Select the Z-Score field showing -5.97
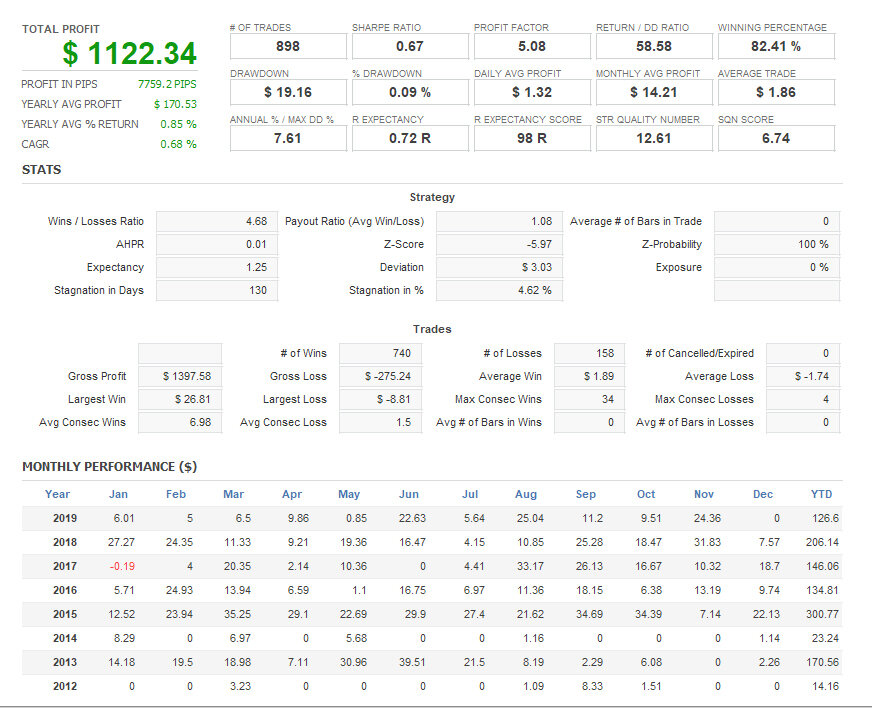The height and width of the screenshot is (708, 872). pos(499,244)
